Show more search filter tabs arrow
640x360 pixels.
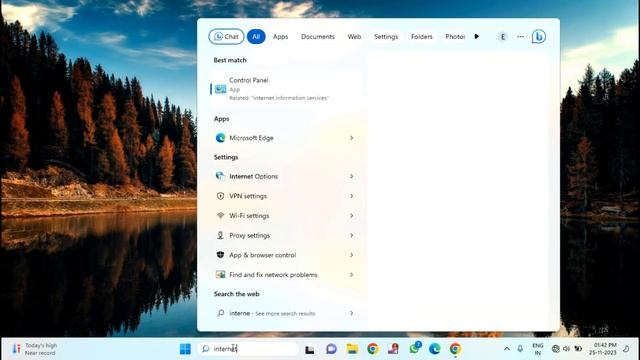477,37
